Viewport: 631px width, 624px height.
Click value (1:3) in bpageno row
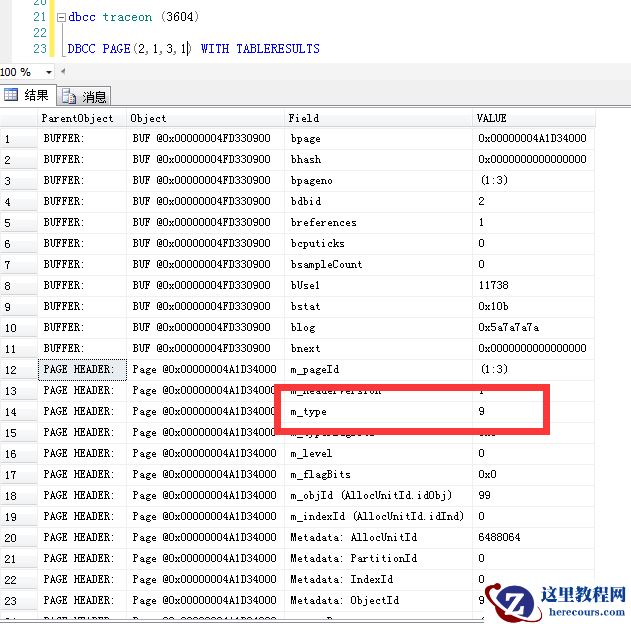[x=533, y=181]
